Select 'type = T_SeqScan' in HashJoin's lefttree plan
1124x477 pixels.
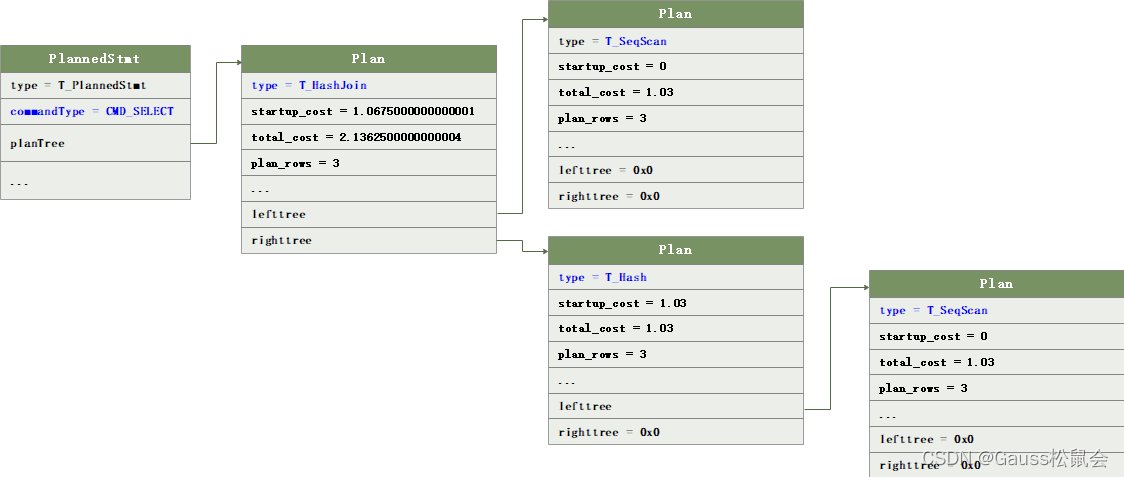tap(675, 41)
